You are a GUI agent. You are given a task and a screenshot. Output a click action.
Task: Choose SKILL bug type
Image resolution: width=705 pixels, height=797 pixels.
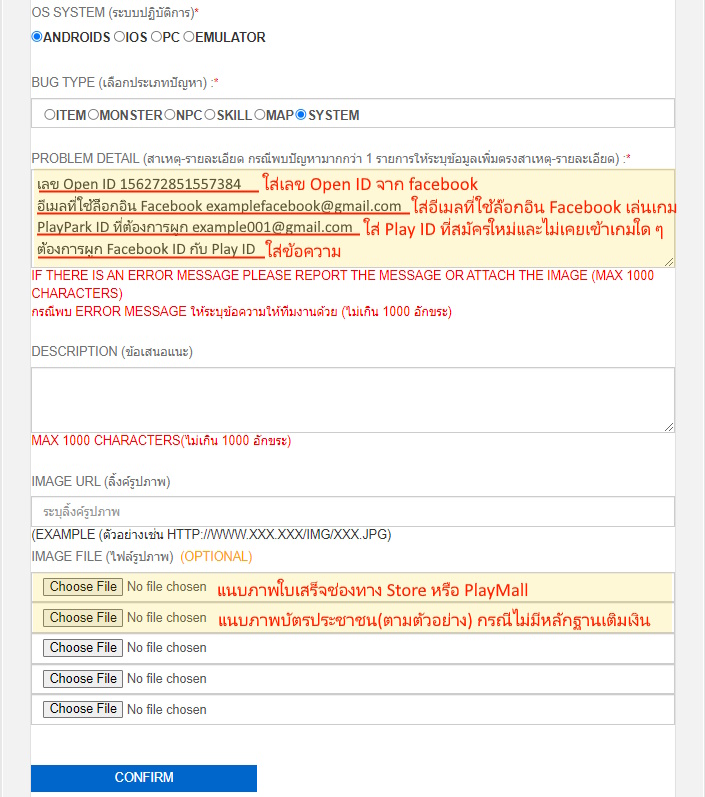click(210, 115)
